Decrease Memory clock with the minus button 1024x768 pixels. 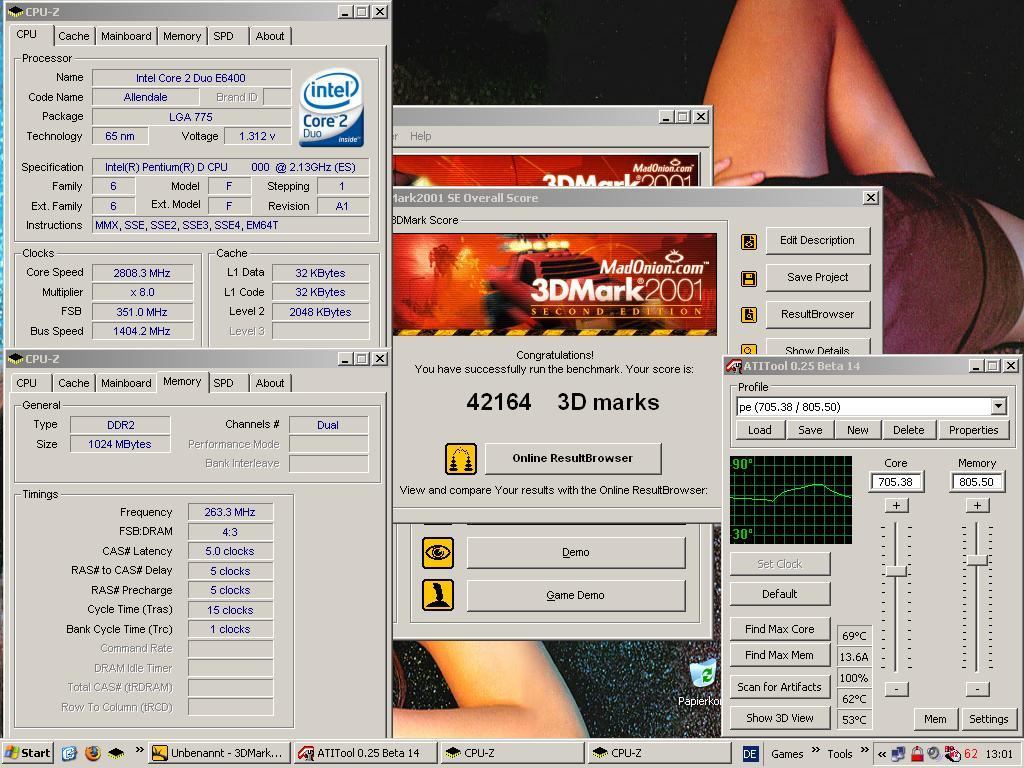[977, 689]
